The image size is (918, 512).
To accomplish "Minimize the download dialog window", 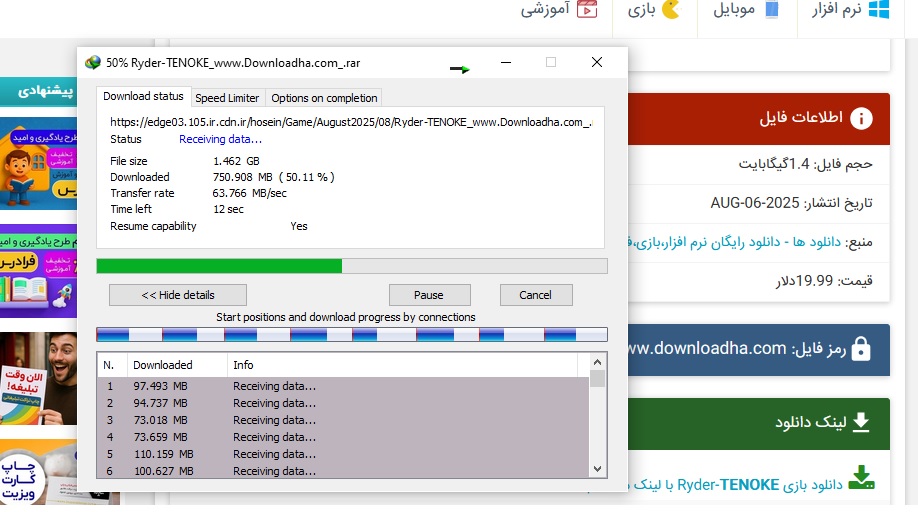I will point(506,62).
